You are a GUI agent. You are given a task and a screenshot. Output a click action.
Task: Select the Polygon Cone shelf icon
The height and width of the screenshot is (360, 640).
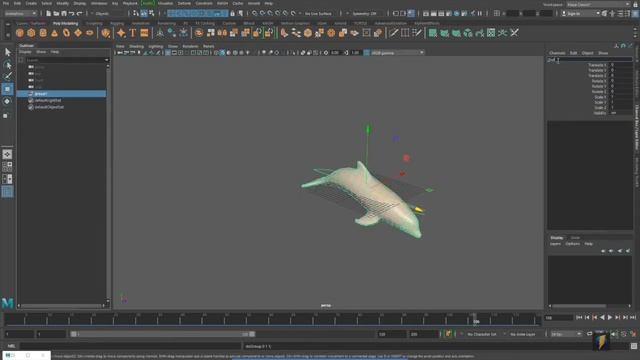(54, 33)
